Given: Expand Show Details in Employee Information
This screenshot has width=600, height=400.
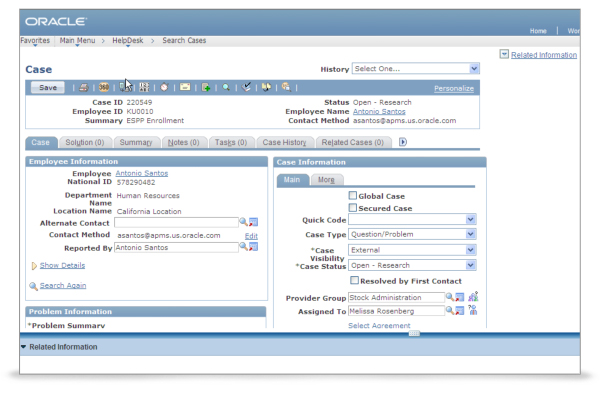Looking at the screenshot, I should coord(62,265).
